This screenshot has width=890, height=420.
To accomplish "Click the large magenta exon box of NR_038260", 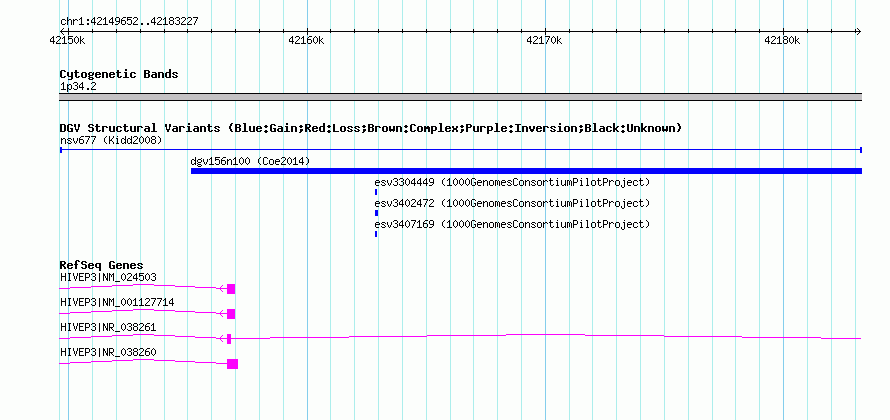I will pos(232,364).
